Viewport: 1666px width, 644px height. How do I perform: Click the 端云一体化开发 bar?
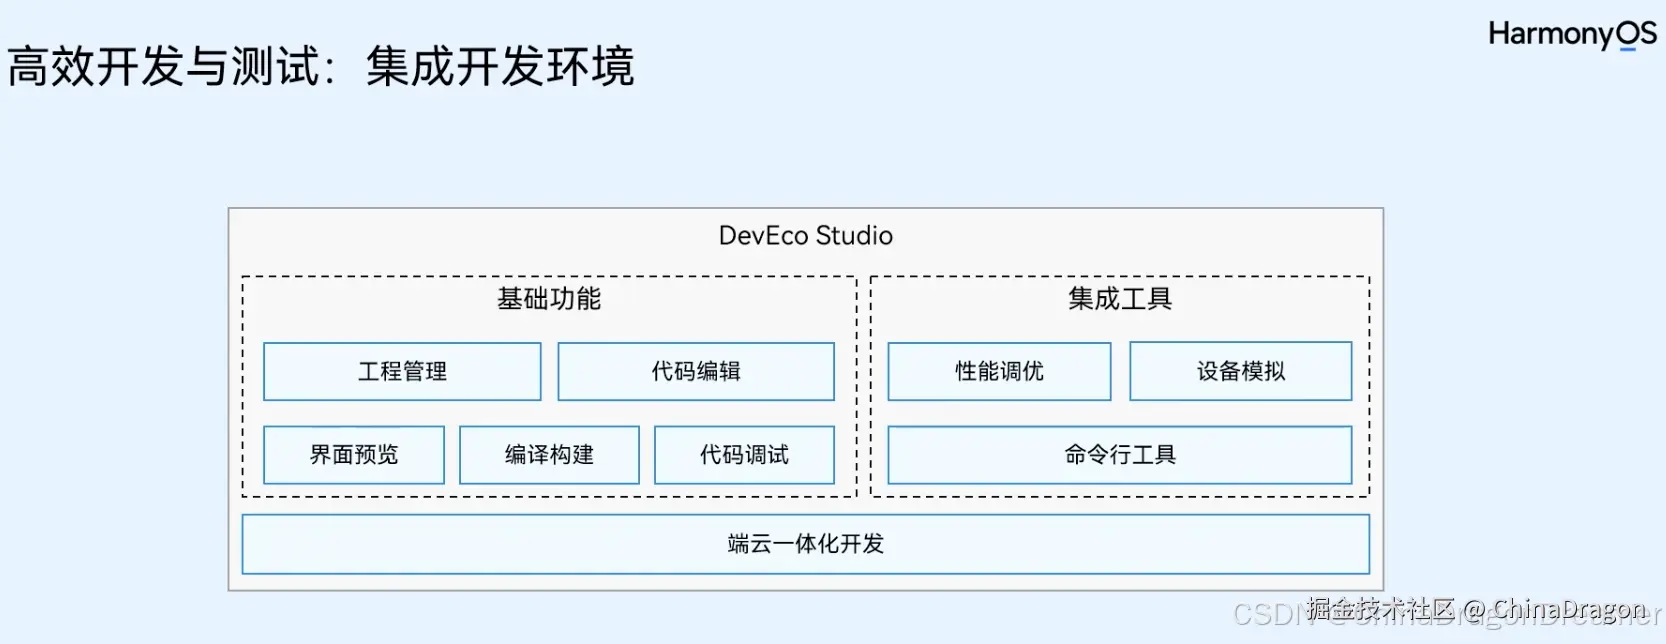click(x=806, y=544)
